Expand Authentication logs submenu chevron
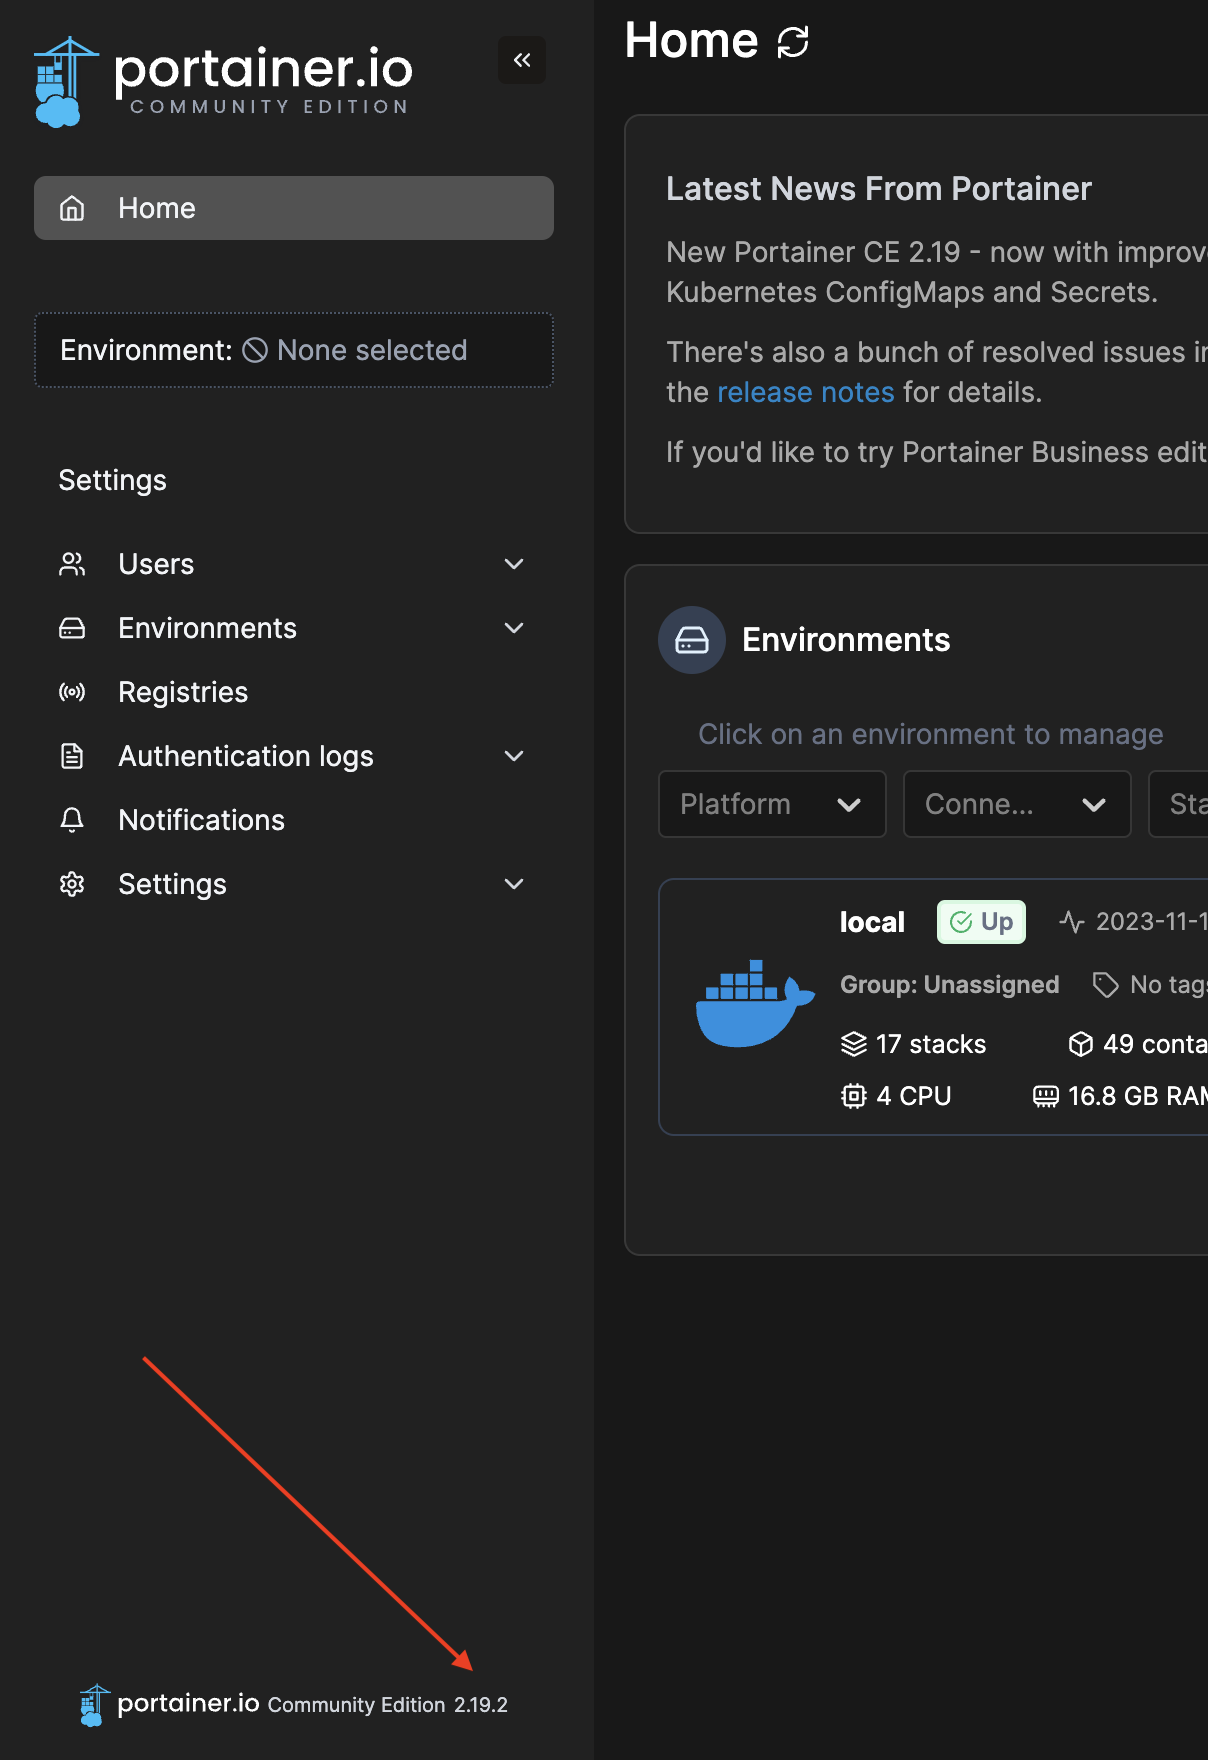This screenshot has width=1208, height=1760. tap(514, 756)
